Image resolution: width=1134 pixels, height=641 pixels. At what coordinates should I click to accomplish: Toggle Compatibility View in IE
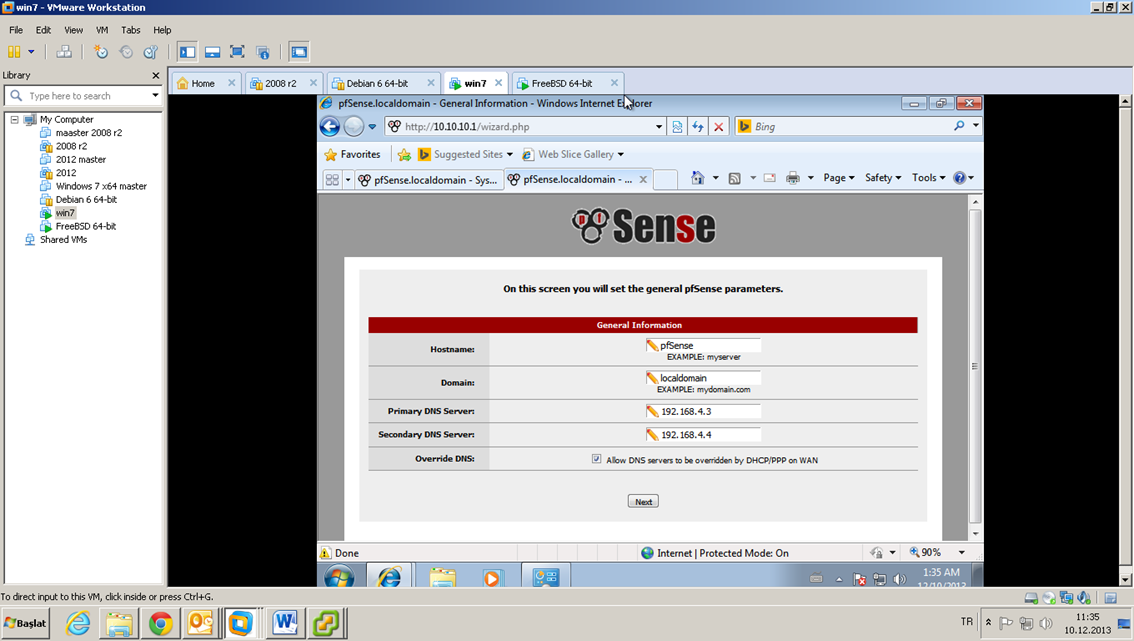(x=677, y=127)
